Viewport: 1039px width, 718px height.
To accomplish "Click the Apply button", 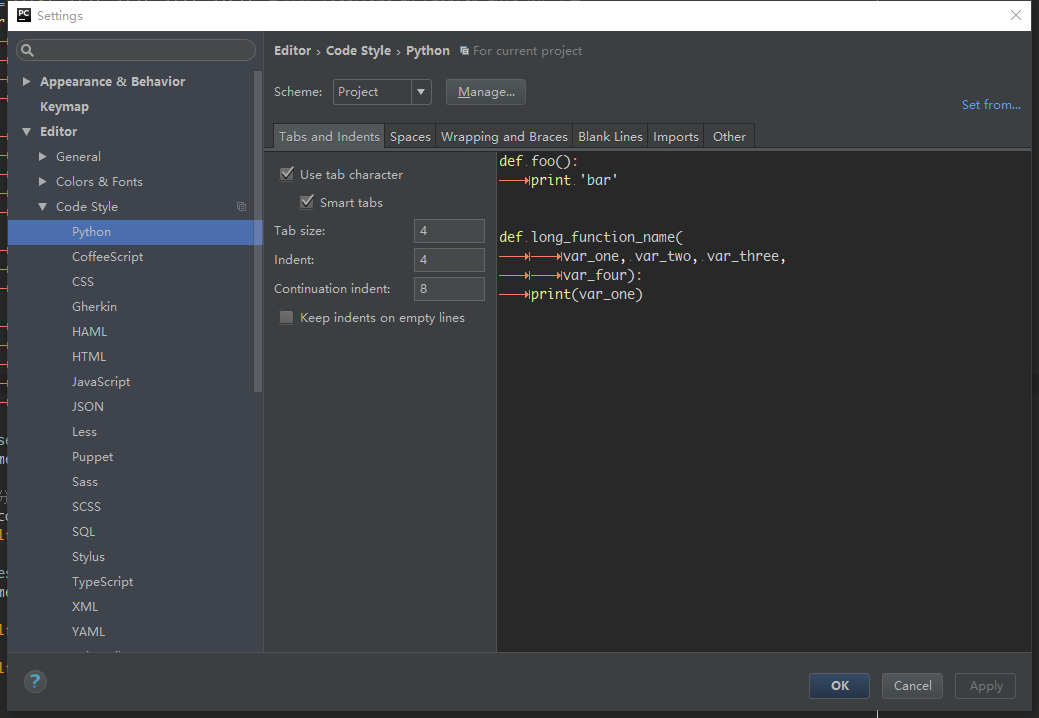I will pos(986,686).
